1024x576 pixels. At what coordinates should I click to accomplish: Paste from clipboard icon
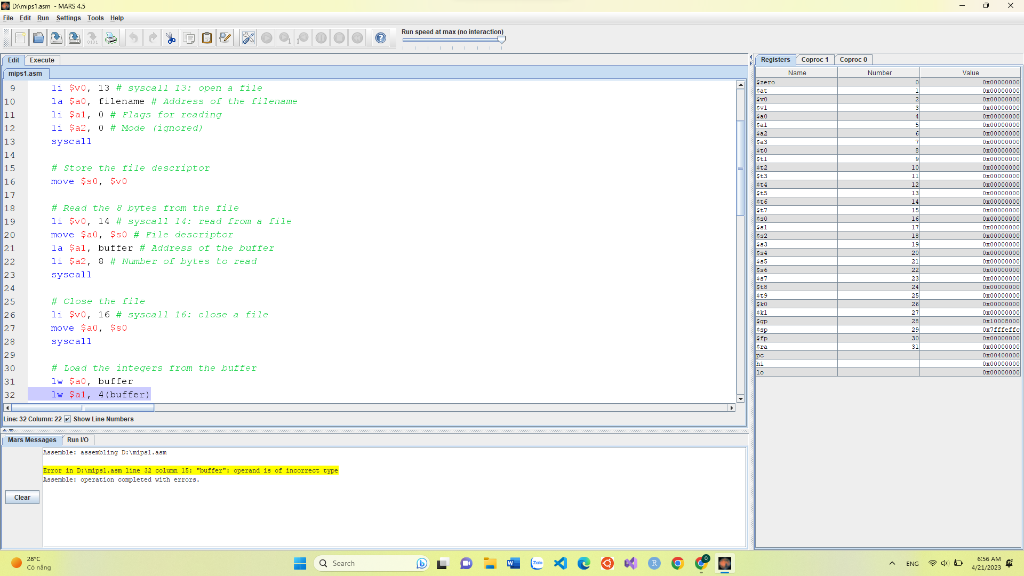coord(207,38)
